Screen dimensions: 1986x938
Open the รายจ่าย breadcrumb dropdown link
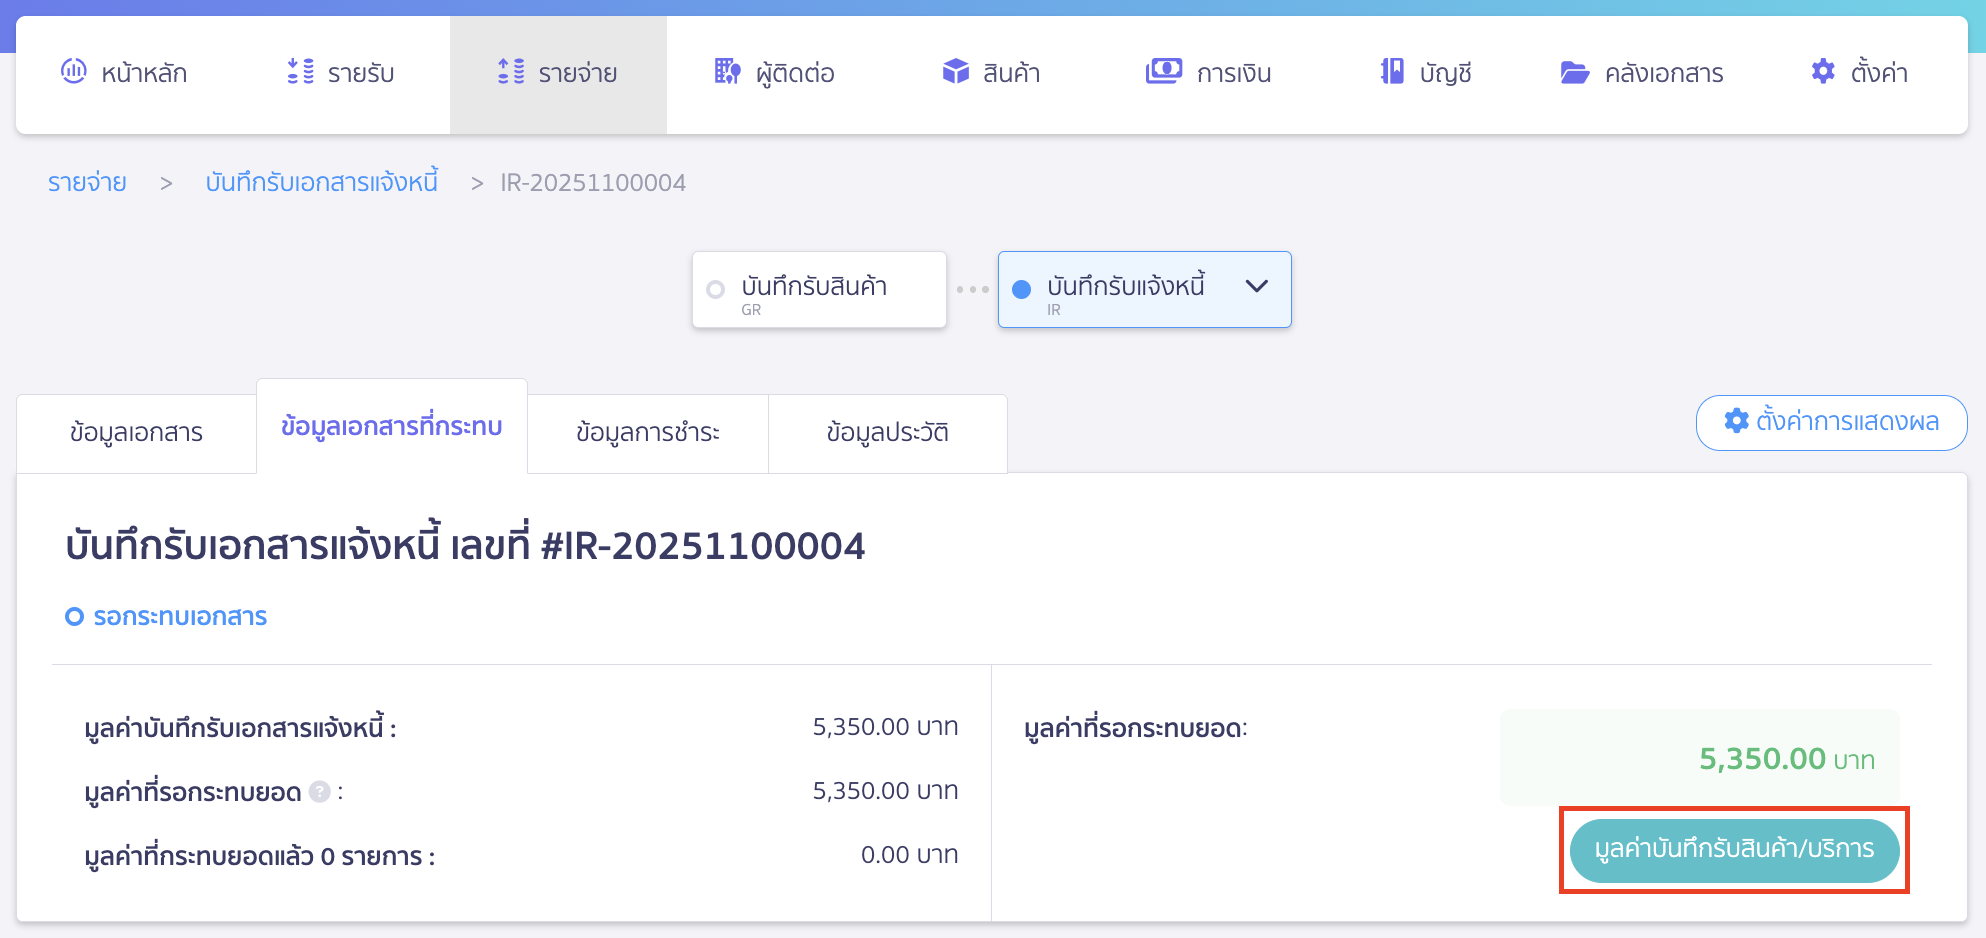tap(86, 182)
